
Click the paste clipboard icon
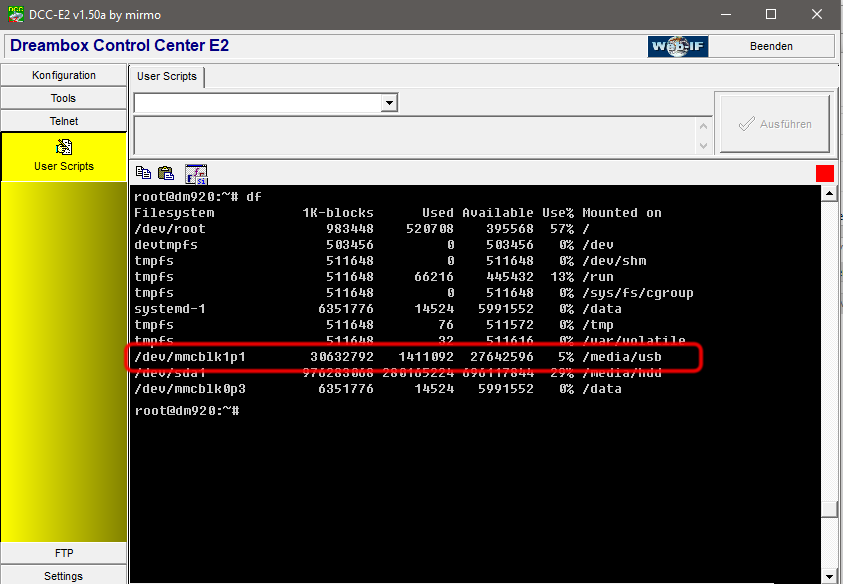click(x=166, y=173)
